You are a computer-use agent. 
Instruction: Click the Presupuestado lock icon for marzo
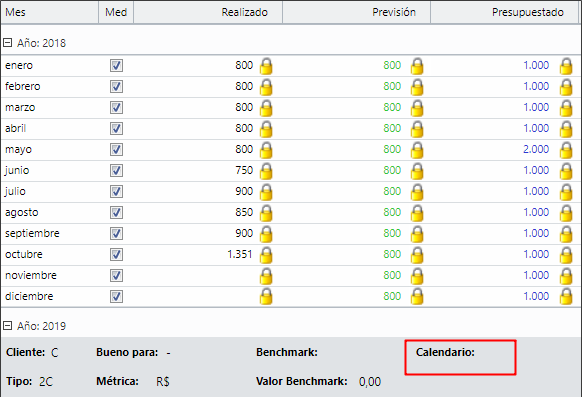(566, 108)
